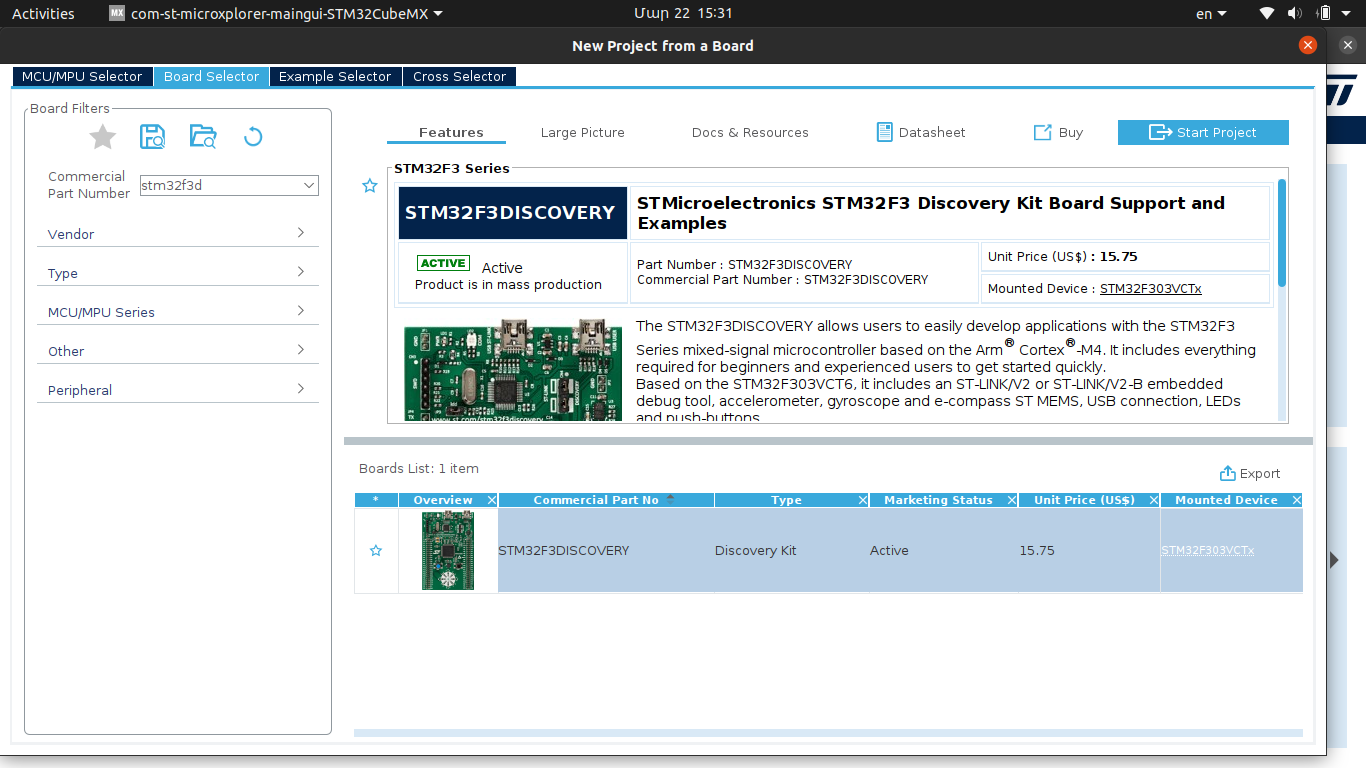
Task: Switch to the MCU/MPU Selector tab
Action: 82,76
